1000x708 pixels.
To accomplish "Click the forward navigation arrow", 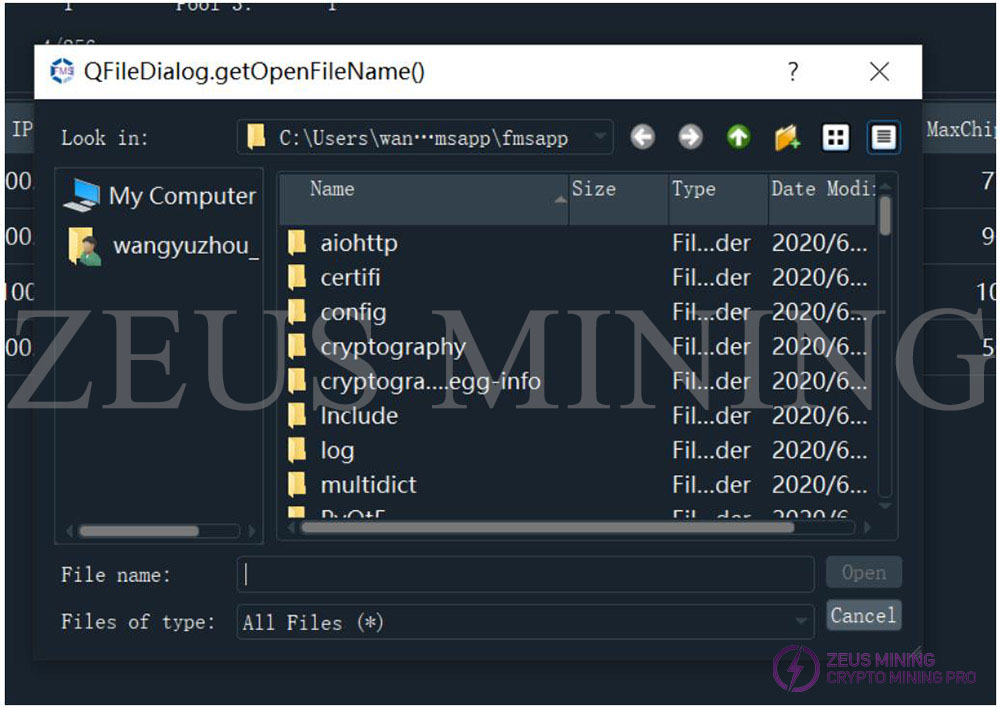I will 691,137.
